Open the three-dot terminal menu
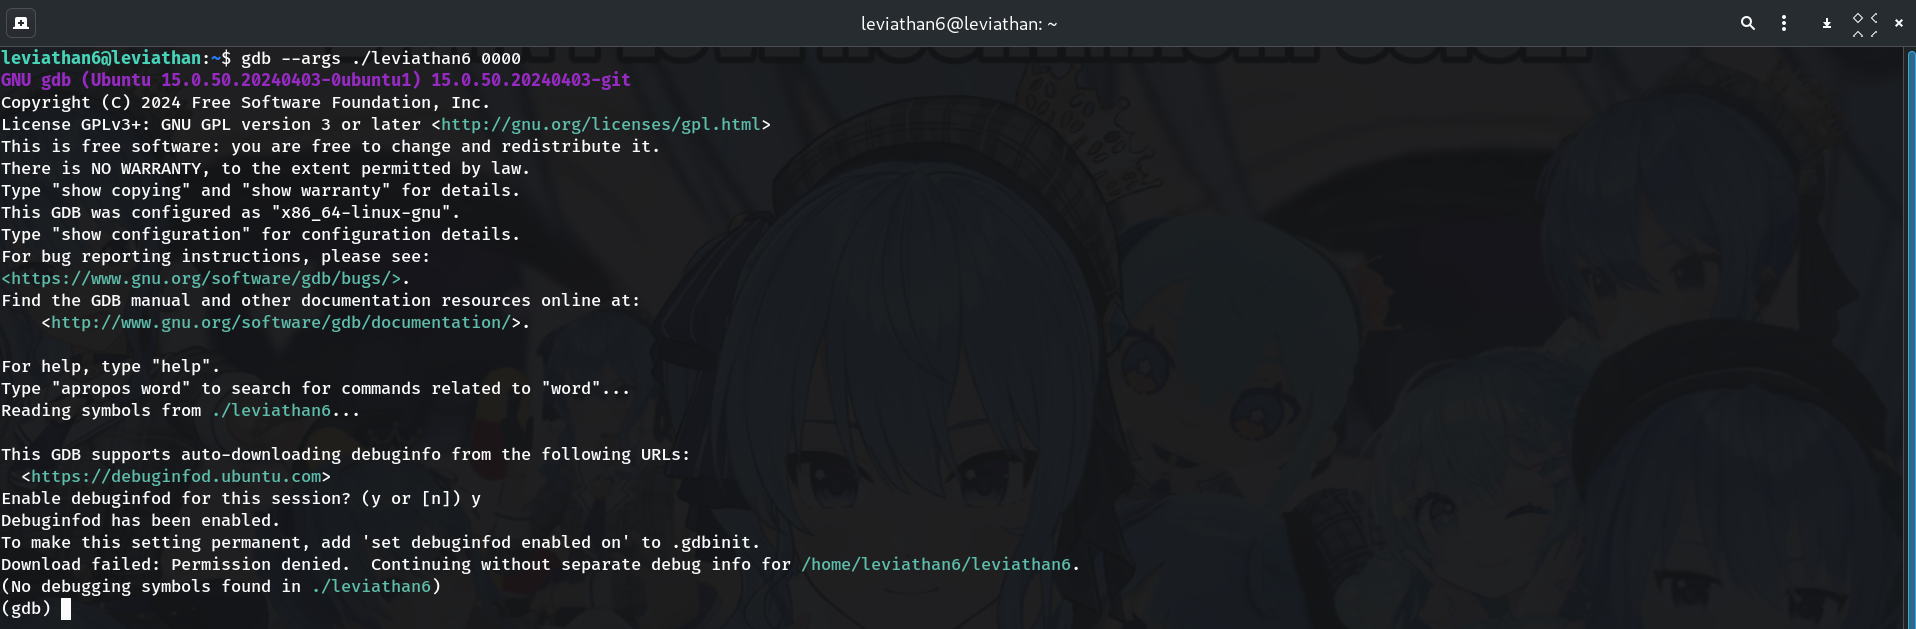Image resolution: width=1916 pixels, height=629 pixels. pyautogui.click(x=1784, y=23)
